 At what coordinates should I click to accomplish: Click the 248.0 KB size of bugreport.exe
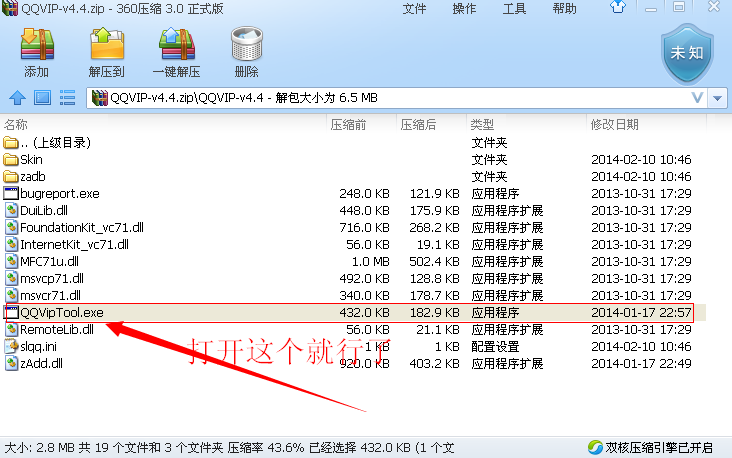364,194
